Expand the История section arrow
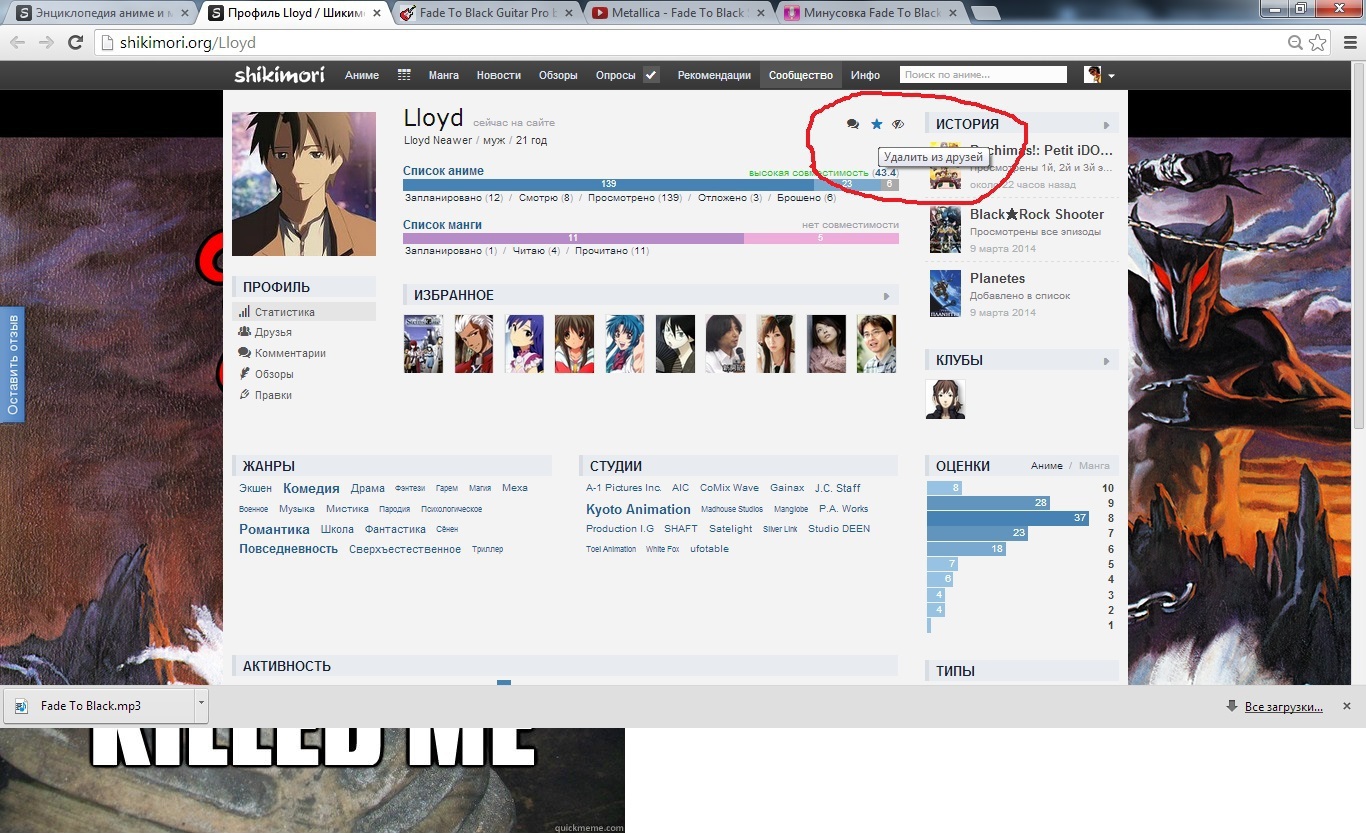The image size is (1366, 833). 1106,125
